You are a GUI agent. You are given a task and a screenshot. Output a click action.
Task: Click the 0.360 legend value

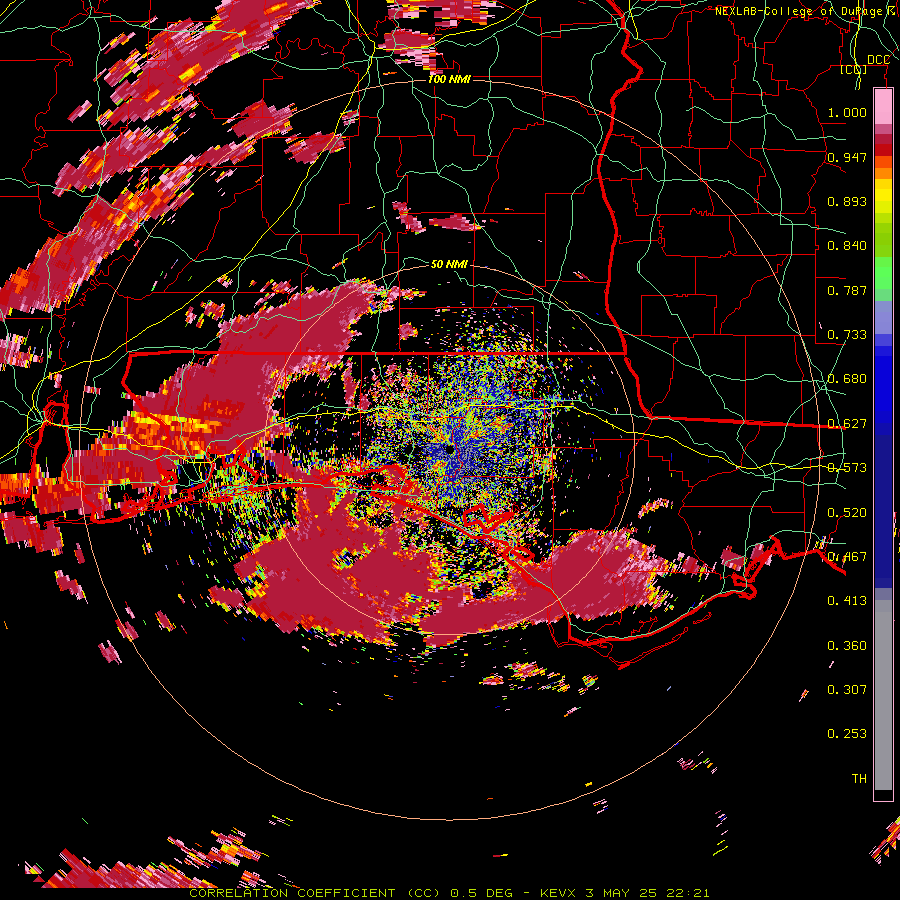[847, 645]
